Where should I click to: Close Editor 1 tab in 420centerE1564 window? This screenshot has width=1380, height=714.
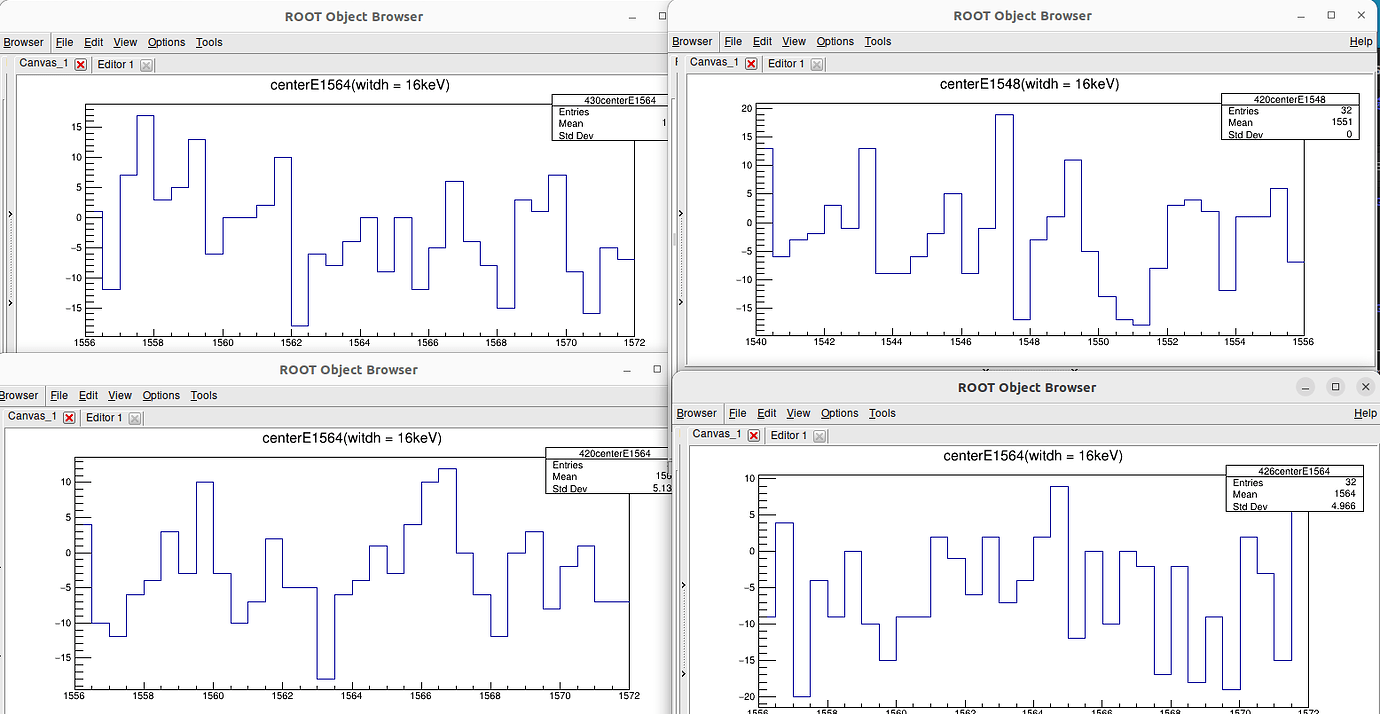coord(135,418)
